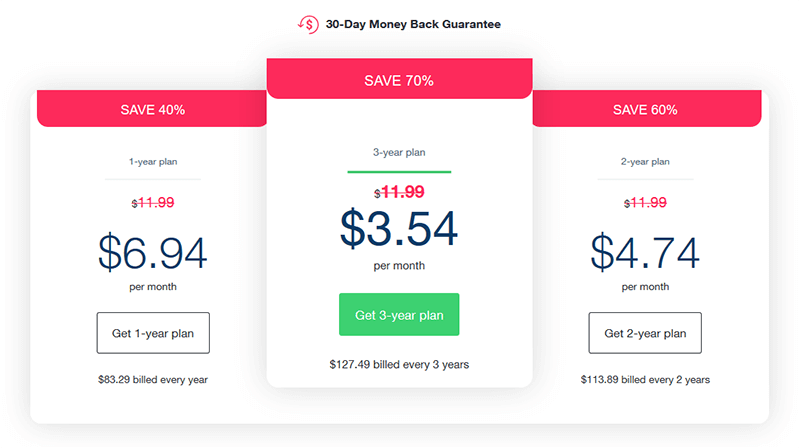Click the Get 1-year plan button

[153, 333]
